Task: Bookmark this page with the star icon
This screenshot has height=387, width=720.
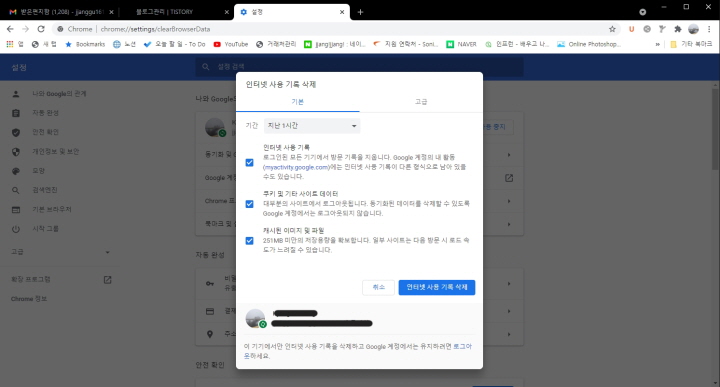Action: tap(612, 29)
